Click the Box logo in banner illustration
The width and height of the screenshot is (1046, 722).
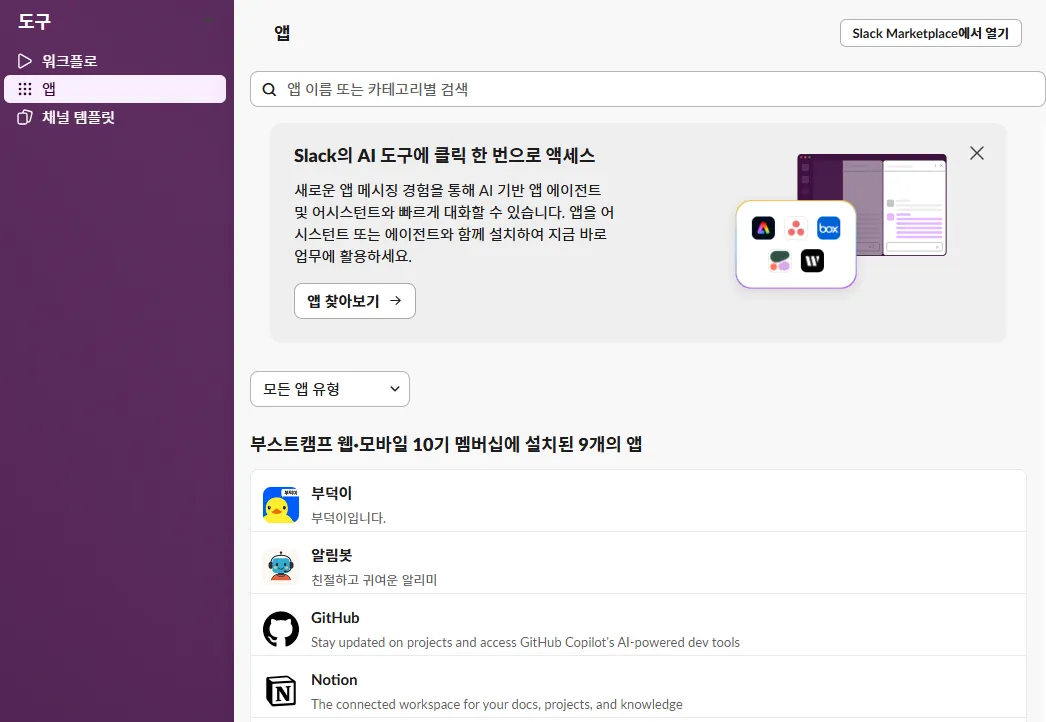829,228
